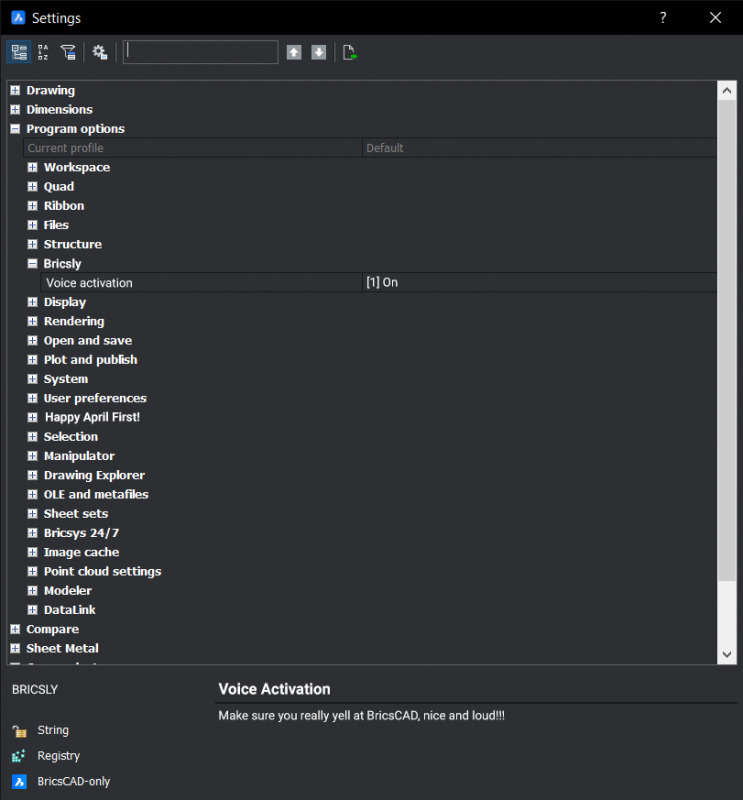Expand the Quad node
The width and height of the screenshot is (743, 800).
click(32, 187)
